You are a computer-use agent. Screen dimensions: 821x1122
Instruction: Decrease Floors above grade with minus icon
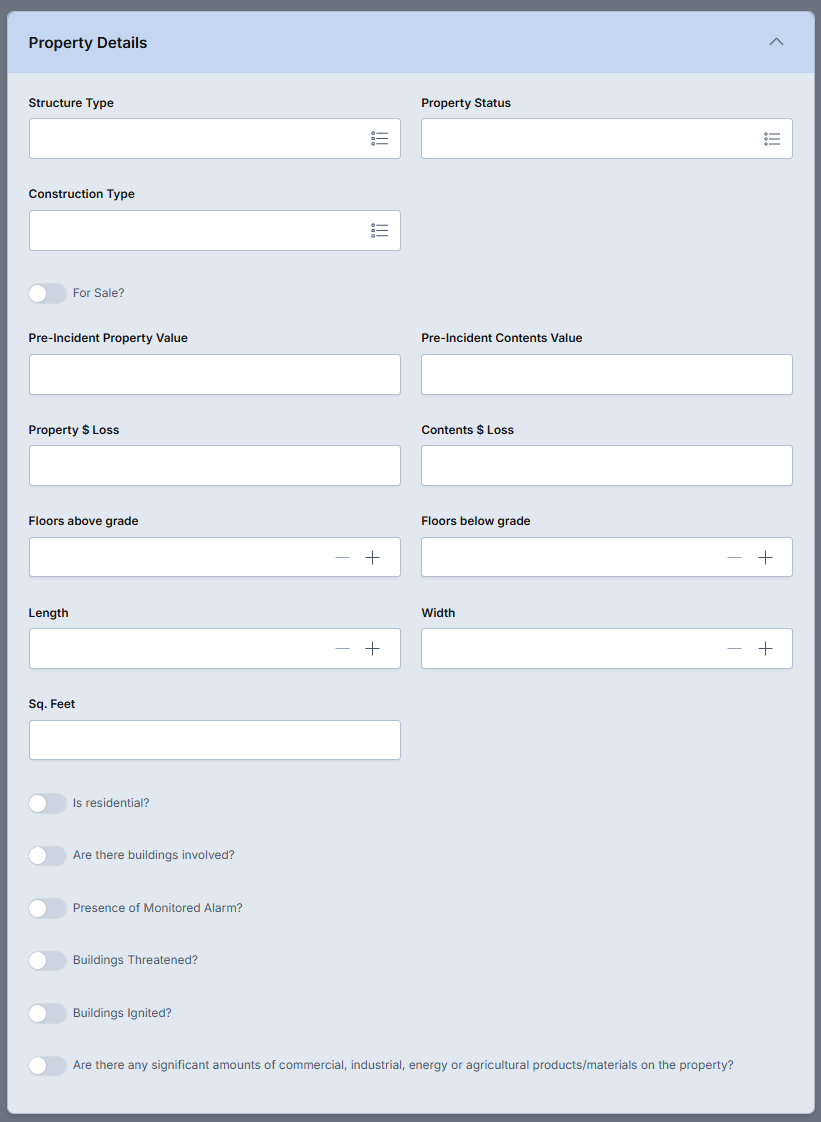click(342, 557)
